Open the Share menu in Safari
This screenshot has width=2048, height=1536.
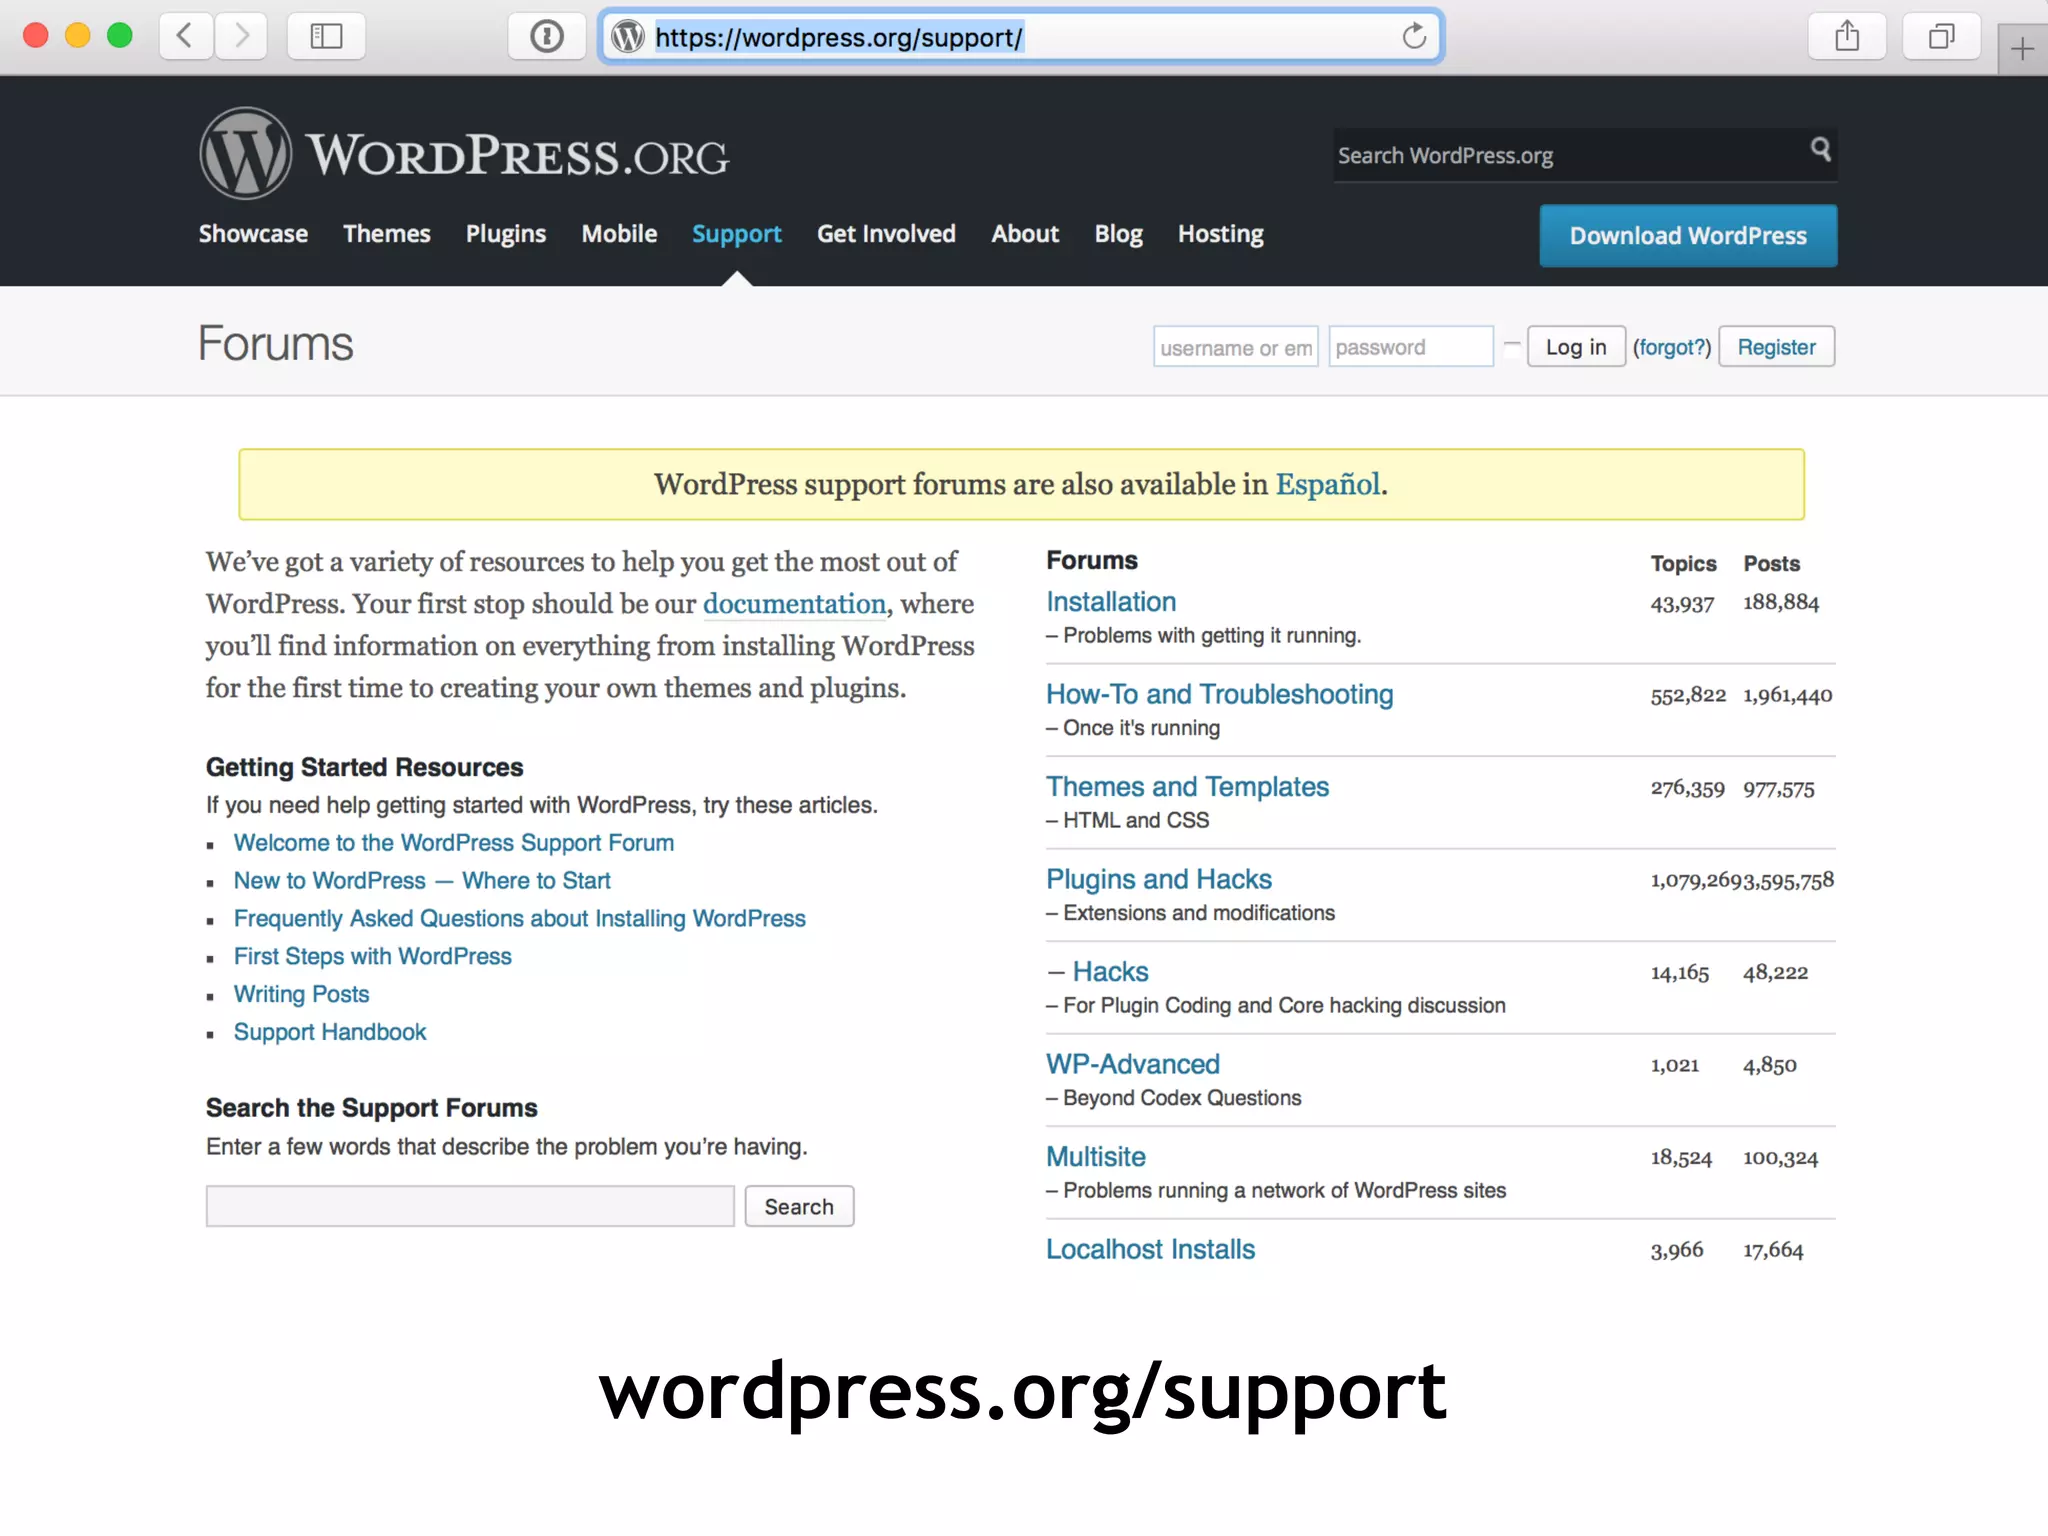coord(1847,37)
